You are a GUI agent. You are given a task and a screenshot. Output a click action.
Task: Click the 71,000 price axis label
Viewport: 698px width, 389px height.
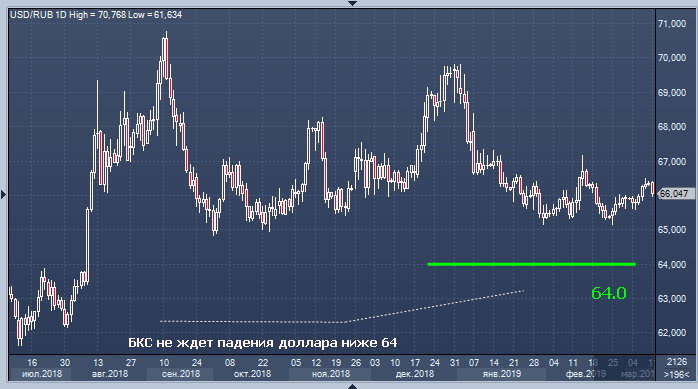pyautogui.click(x=672, y=24)
